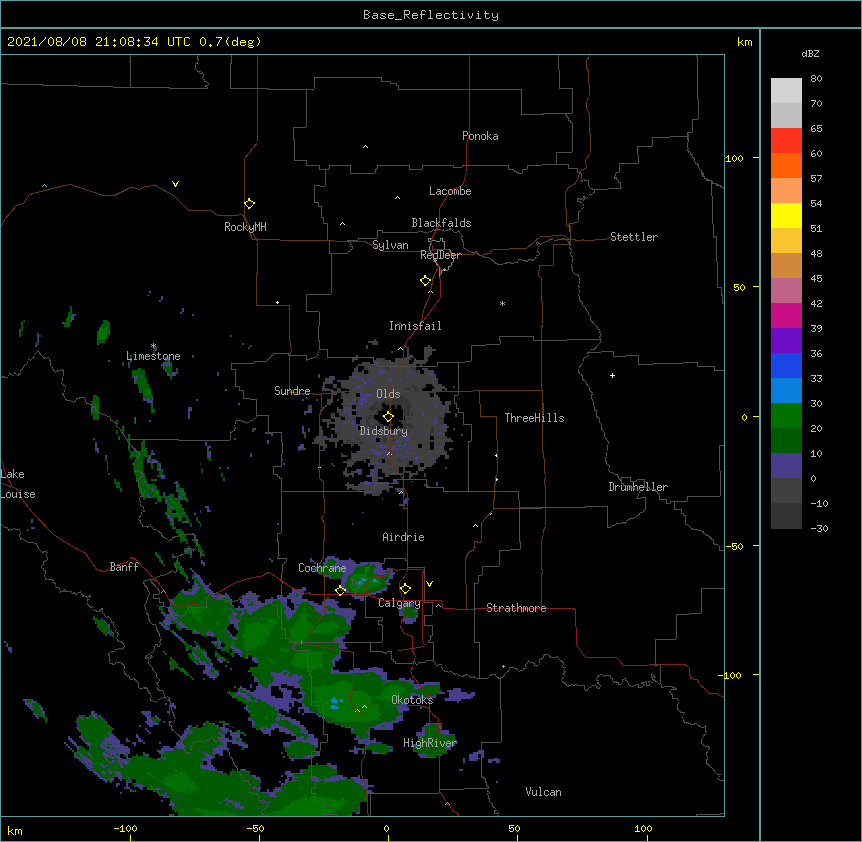This screenshot has width=862, height=842.
Task: Select the radar site diamond between Olds and Didsbury
Action: point(388,417)
